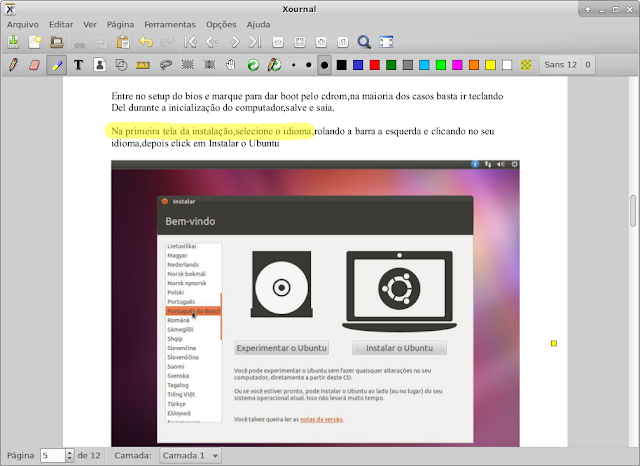Pick the red color swatch
This screenshot has width=640, height=466.
click(x=375, y=65)
